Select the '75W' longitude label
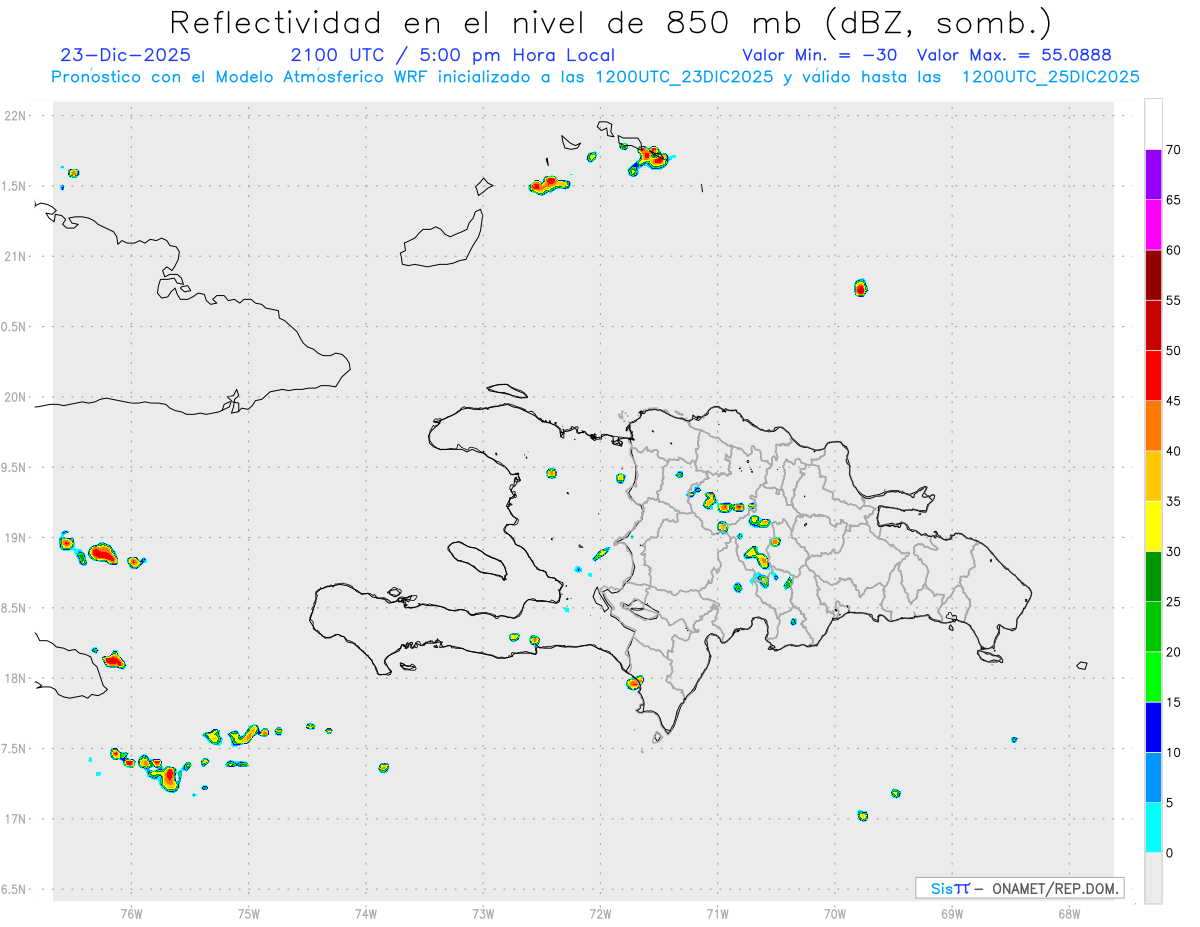The image size is (1200, 927). coord(249,913)
